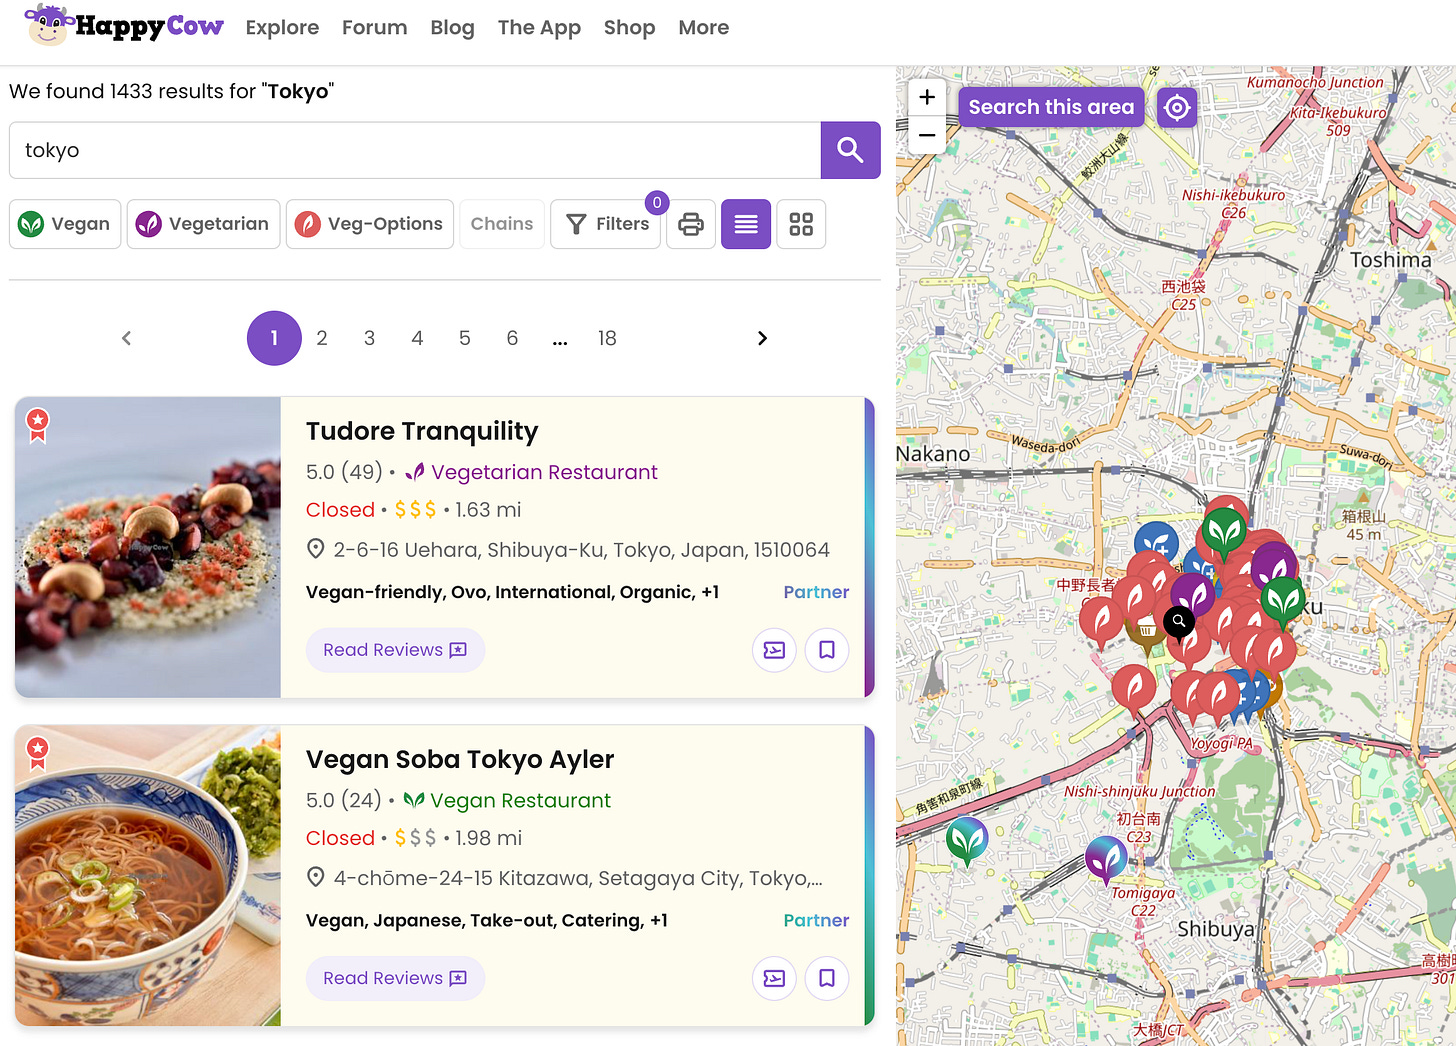Click Search this area button
The width and height of the screenshot is (1456, 1046).
coord(1051,107)
